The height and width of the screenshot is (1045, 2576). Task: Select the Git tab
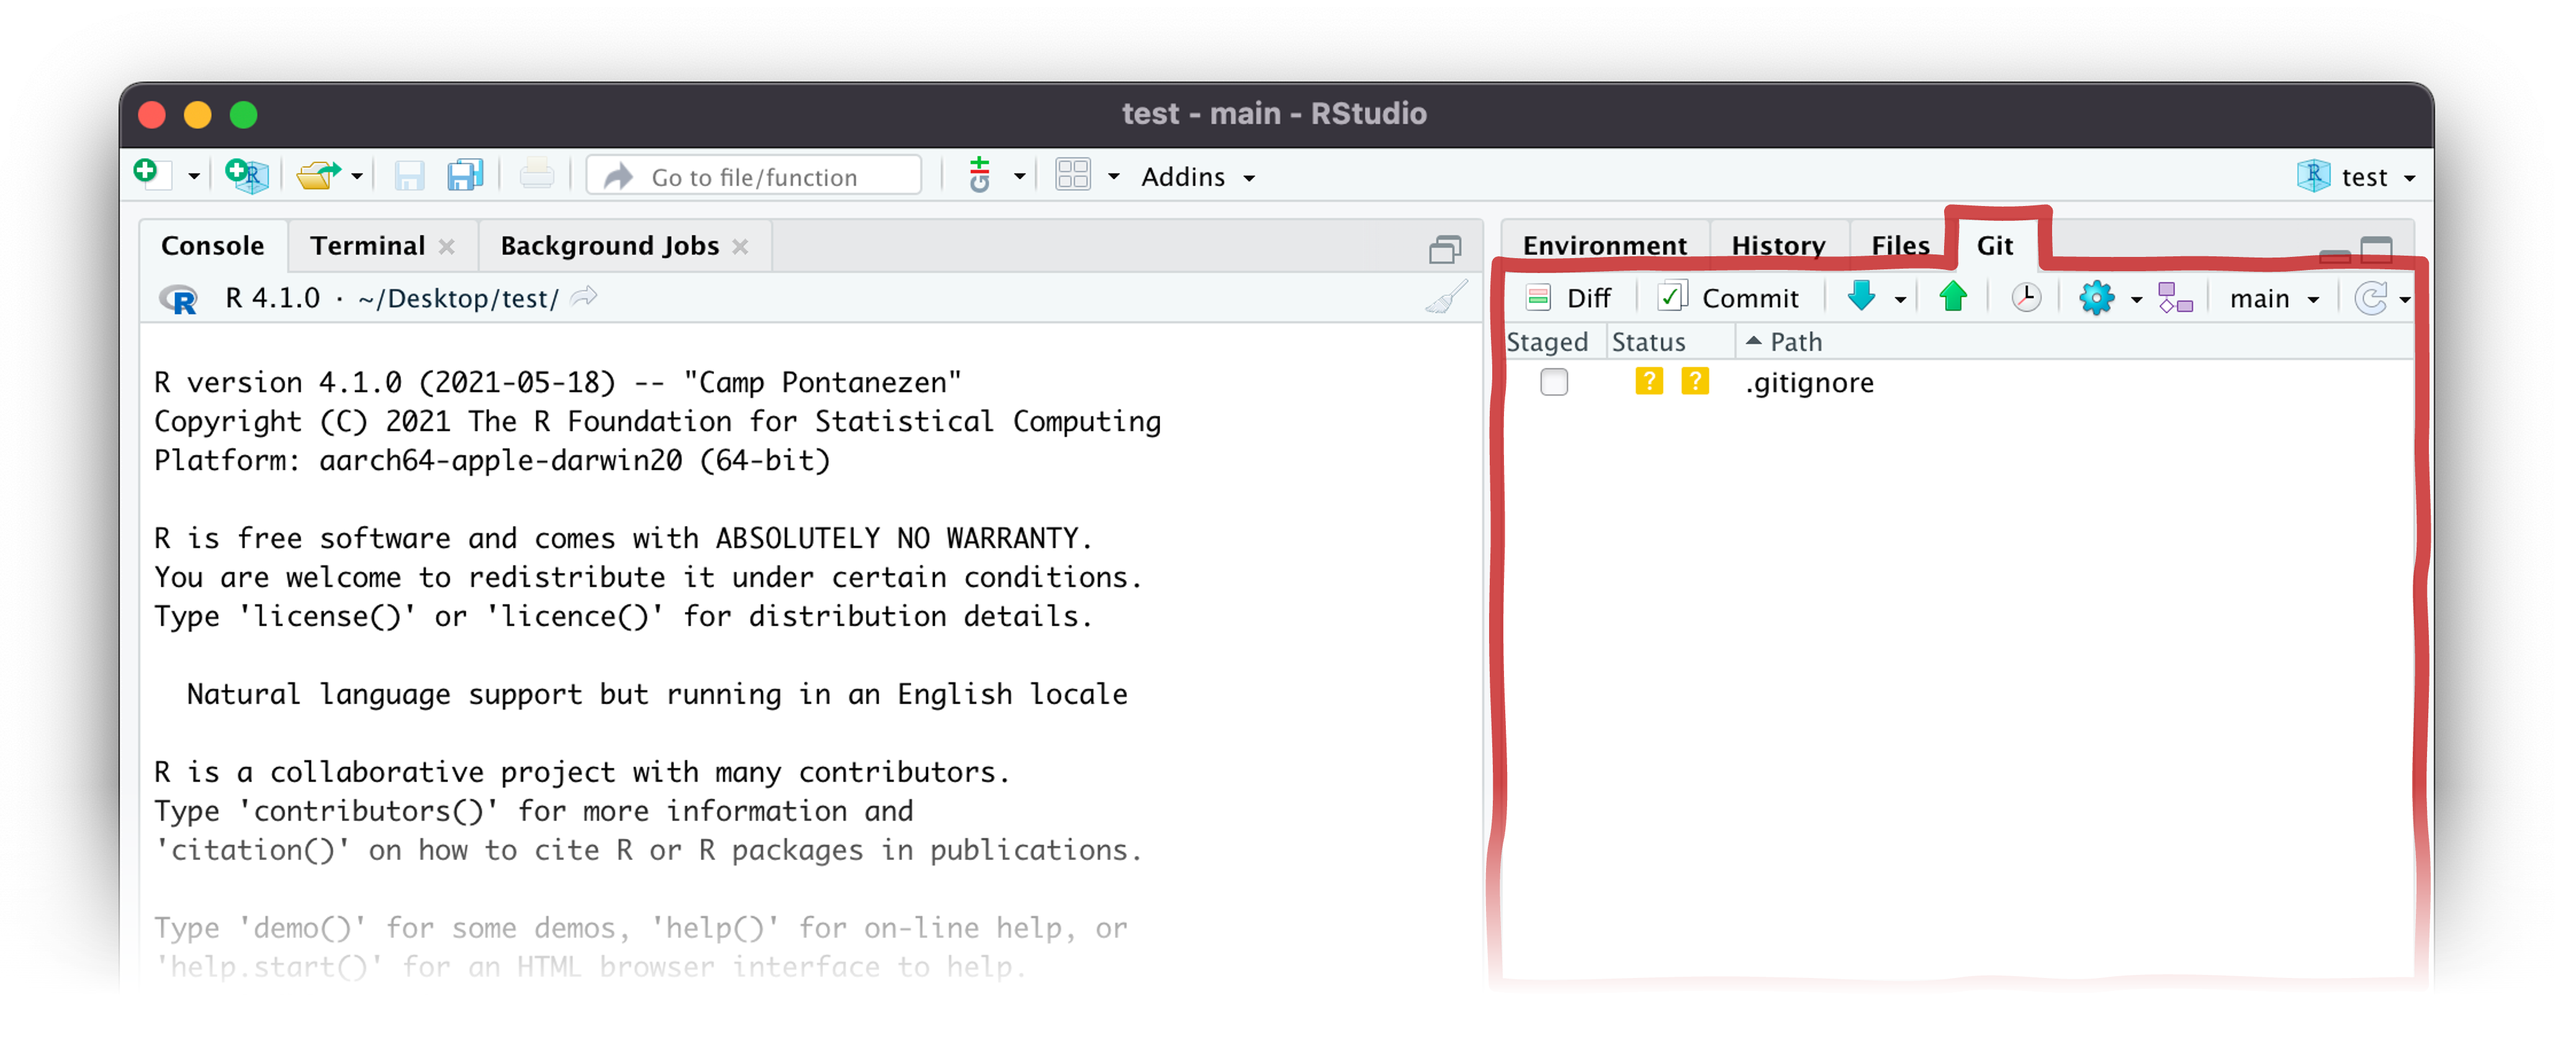[1995, 245]
